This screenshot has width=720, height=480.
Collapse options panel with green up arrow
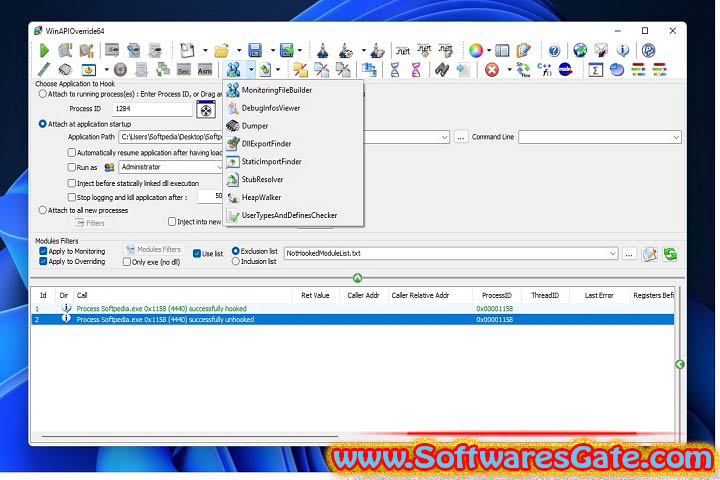tap(357, 277)
